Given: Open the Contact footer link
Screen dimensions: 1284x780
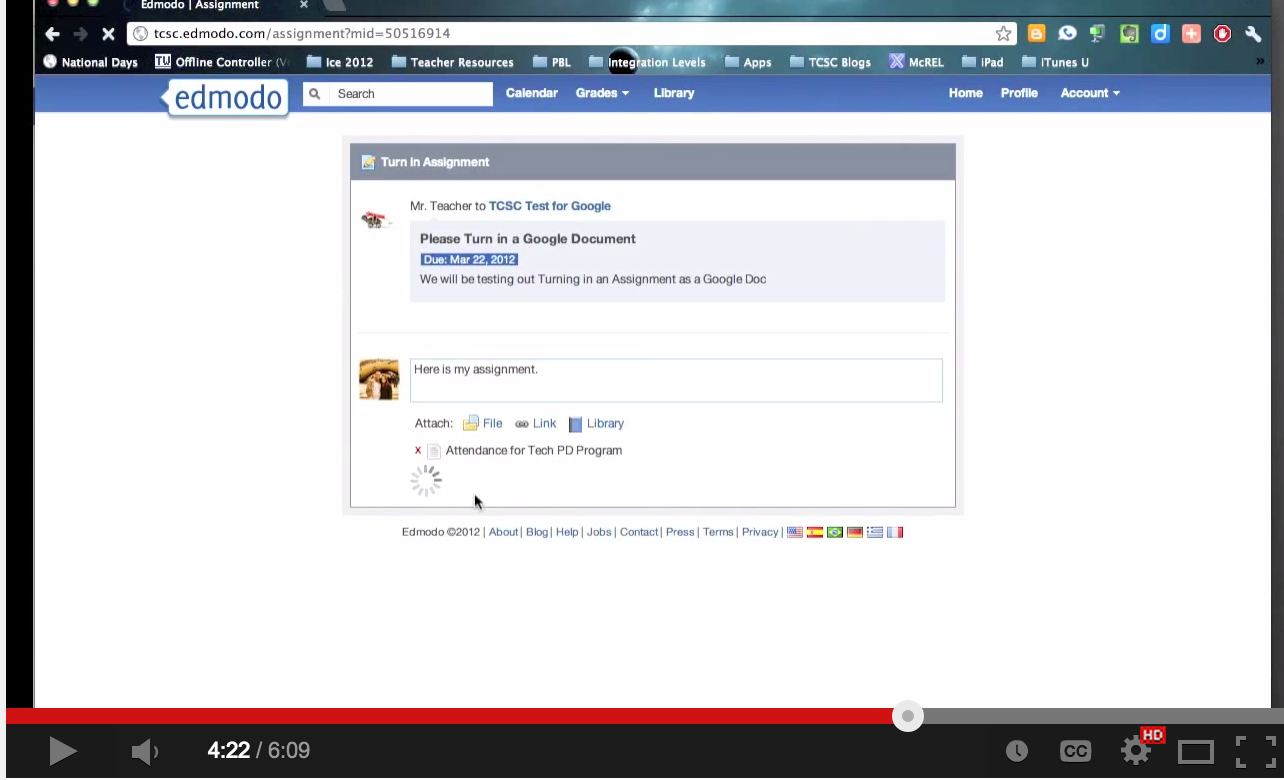Looking at the screenshot, I should [639, 532].
